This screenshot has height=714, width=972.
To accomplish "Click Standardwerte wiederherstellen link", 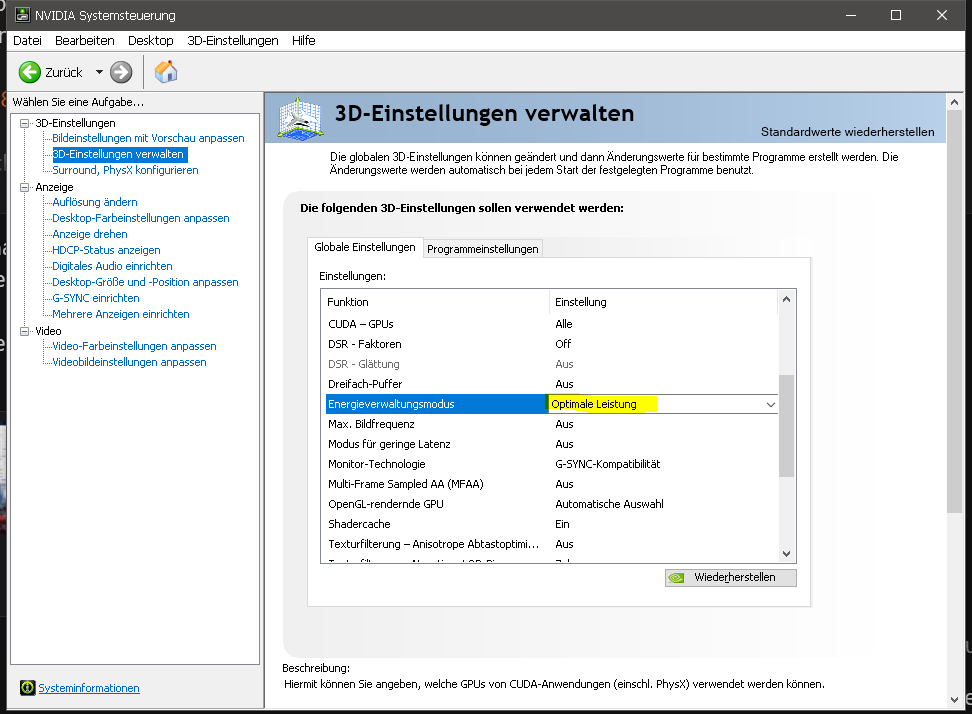I will 847,132.
